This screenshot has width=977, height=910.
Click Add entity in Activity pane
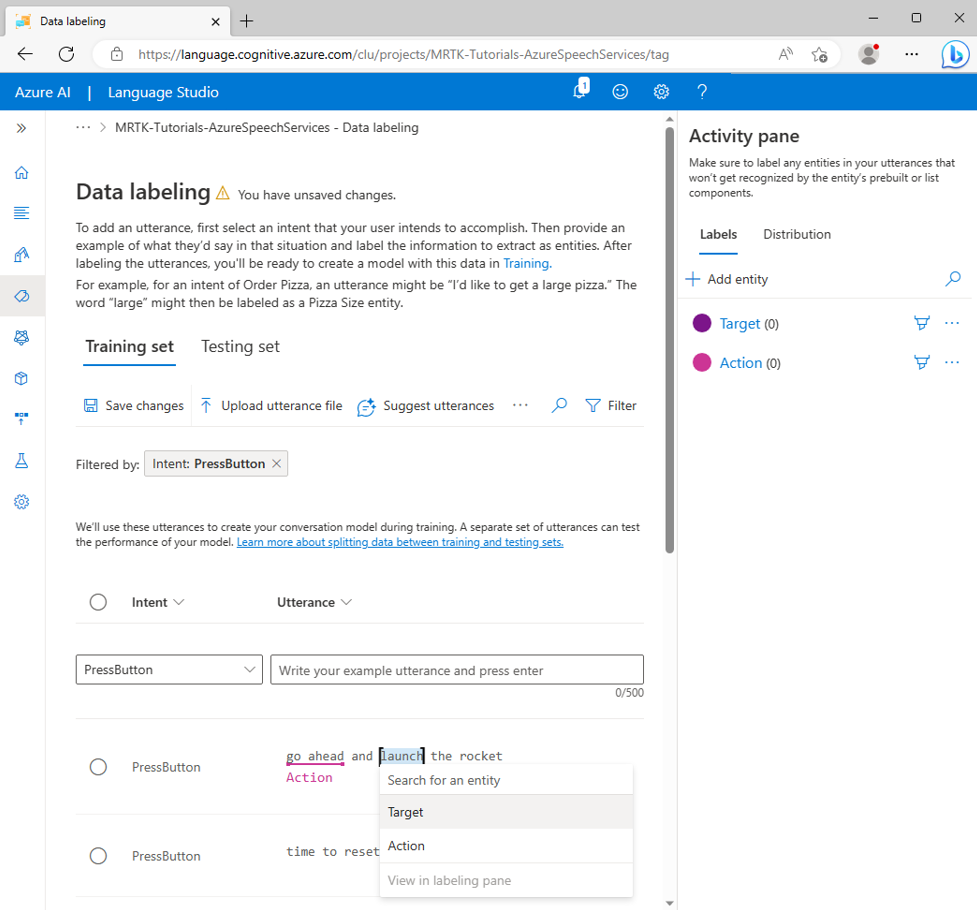[x=727, y=279]
